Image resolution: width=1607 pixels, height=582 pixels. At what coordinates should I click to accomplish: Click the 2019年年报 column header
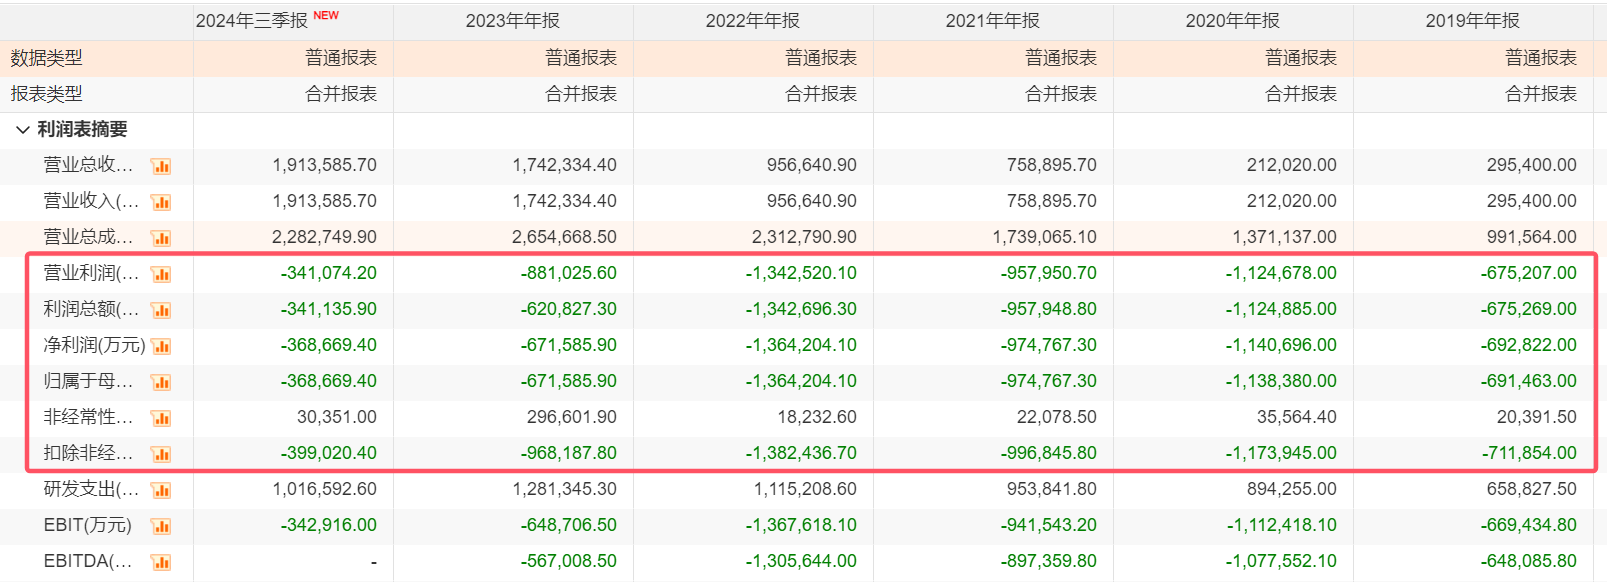pyautogui.click(x=1472, y=21)
